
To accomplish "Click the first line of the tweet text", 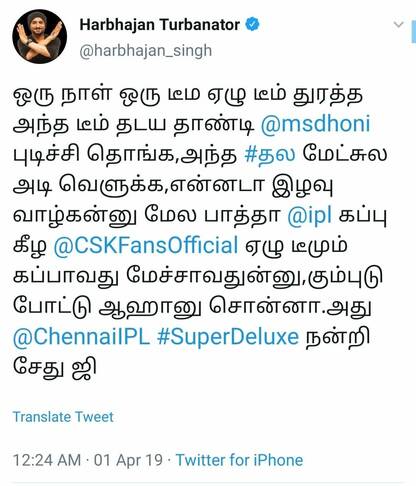I will [x=188, y=94].
